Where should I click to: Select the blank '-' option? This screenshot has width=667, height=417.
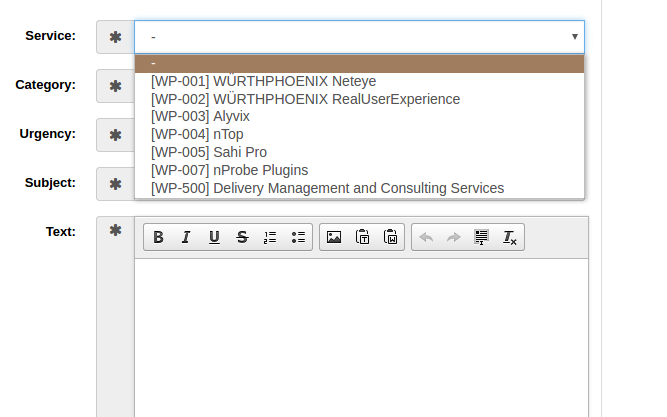click(x=359, y=64)
